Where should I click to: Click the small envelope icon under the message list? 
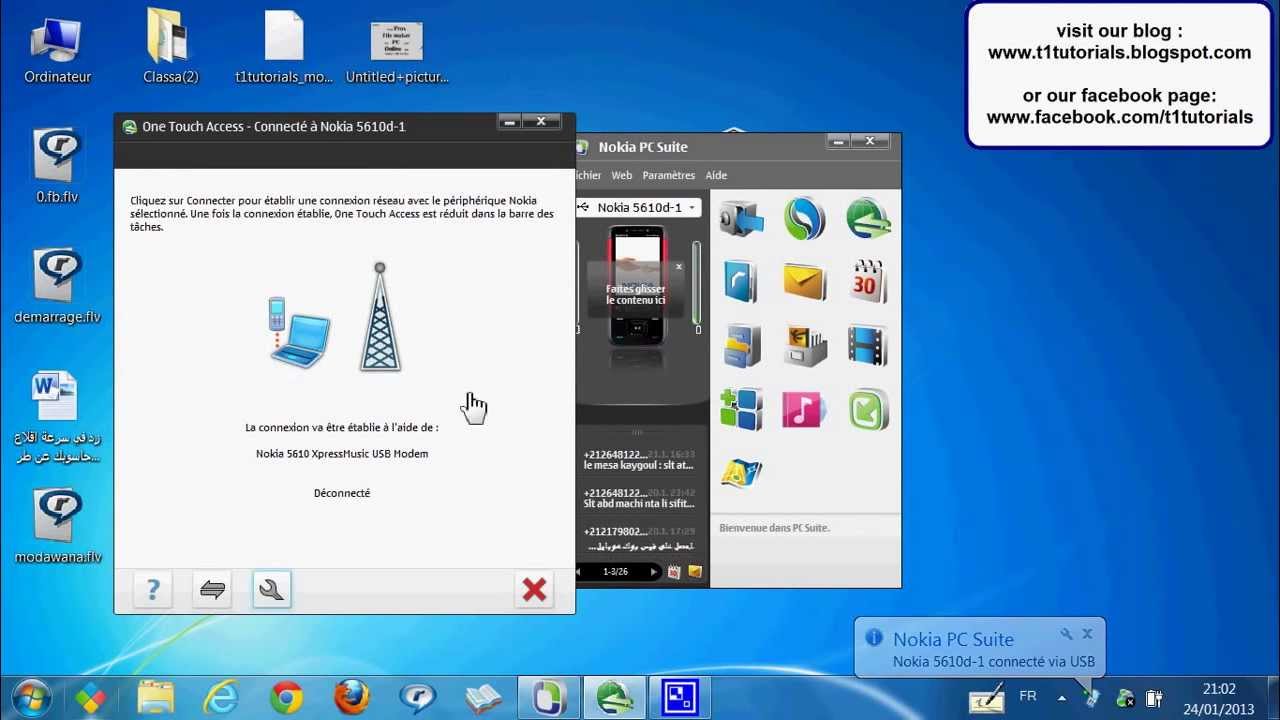pyautogui.click(x=695, y=572)
